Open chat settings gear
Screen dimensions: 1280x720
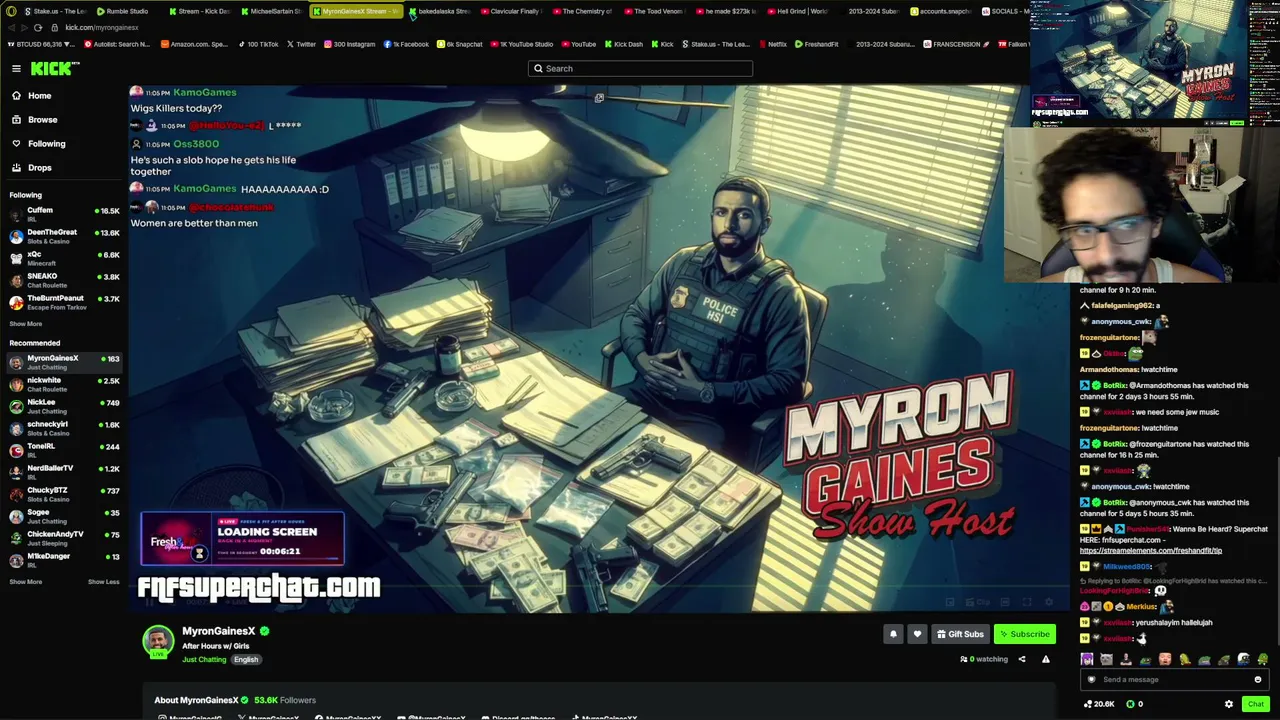click(1229, 704)
